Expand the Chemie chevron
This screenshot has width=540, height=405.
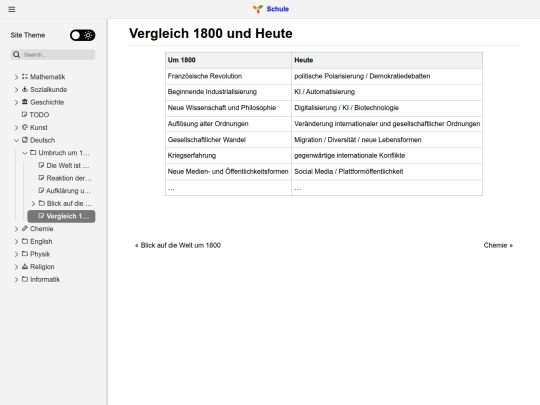[16, 229]
